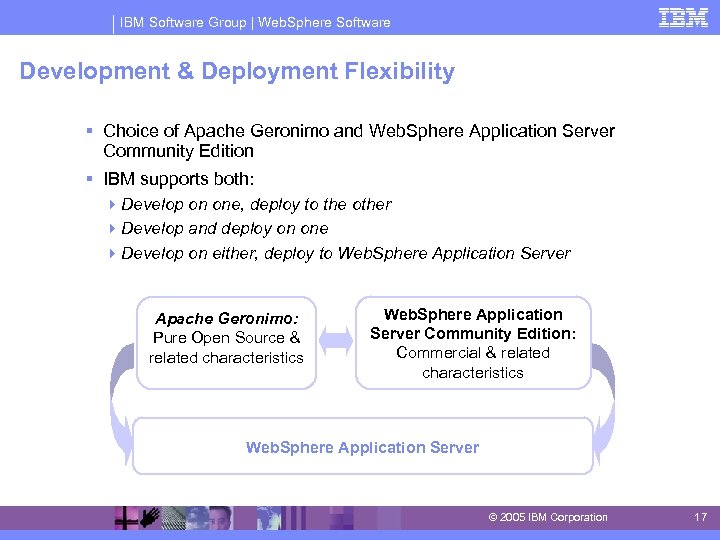The height and width of the screenshot is (540, 720).
Task: Click the arrow marker before Develop and deploy
Action: click(112, 229)
